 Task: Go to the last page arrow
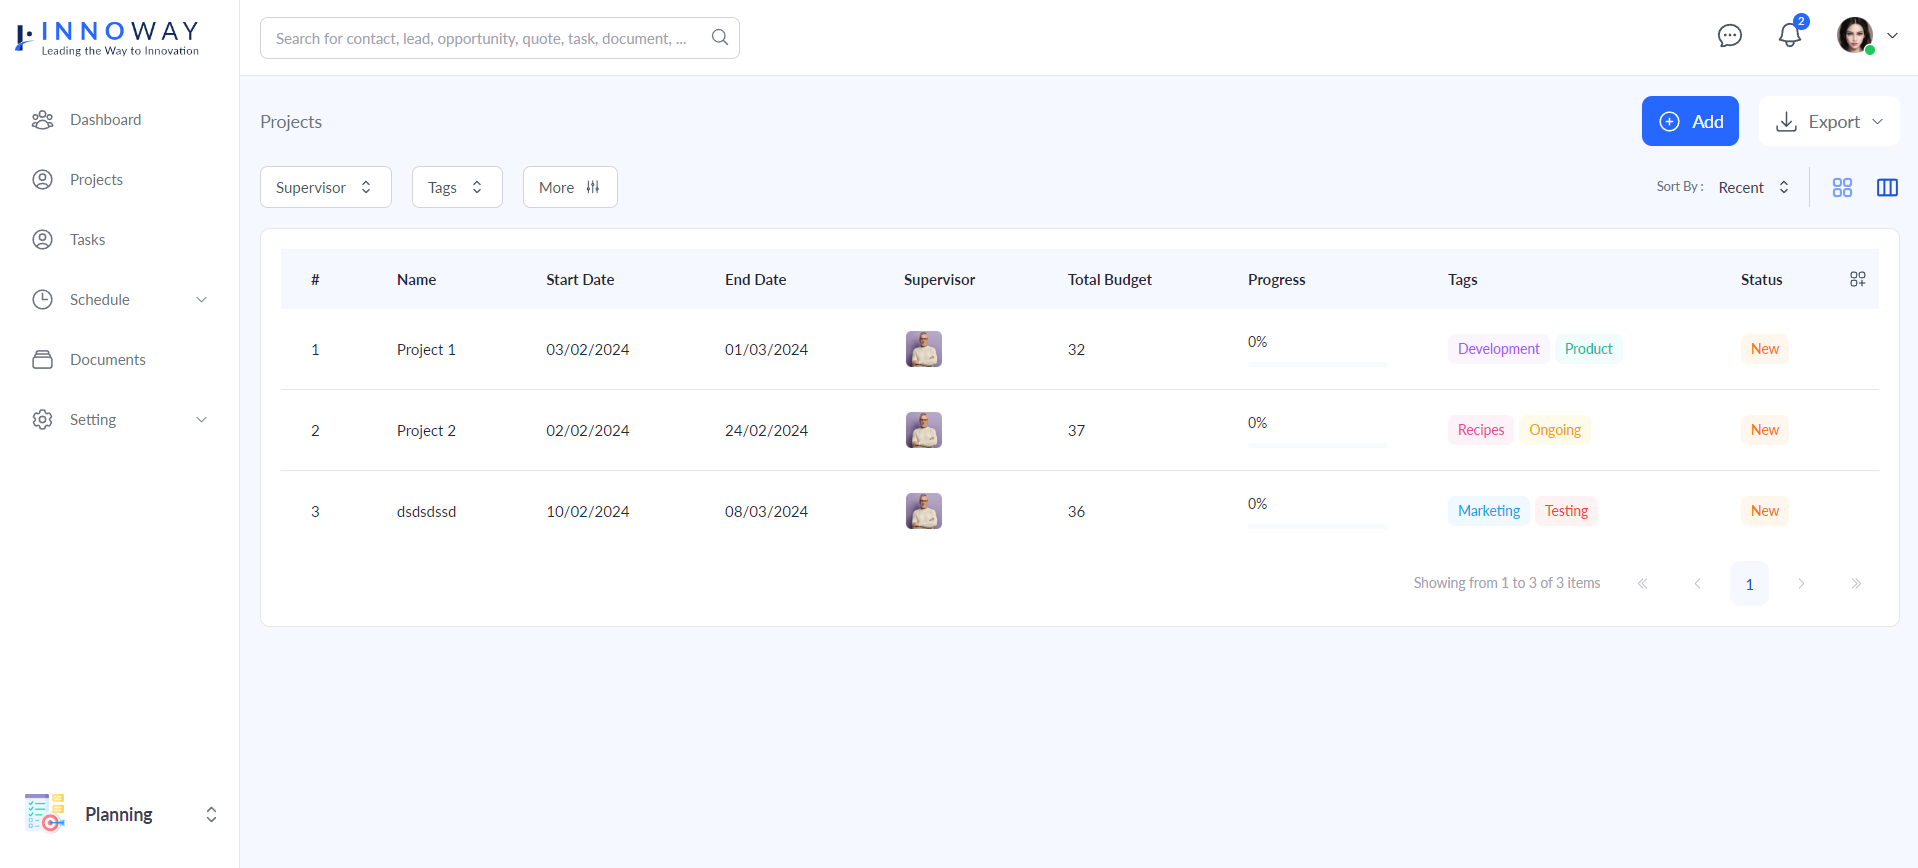[x=1855, y=584]
